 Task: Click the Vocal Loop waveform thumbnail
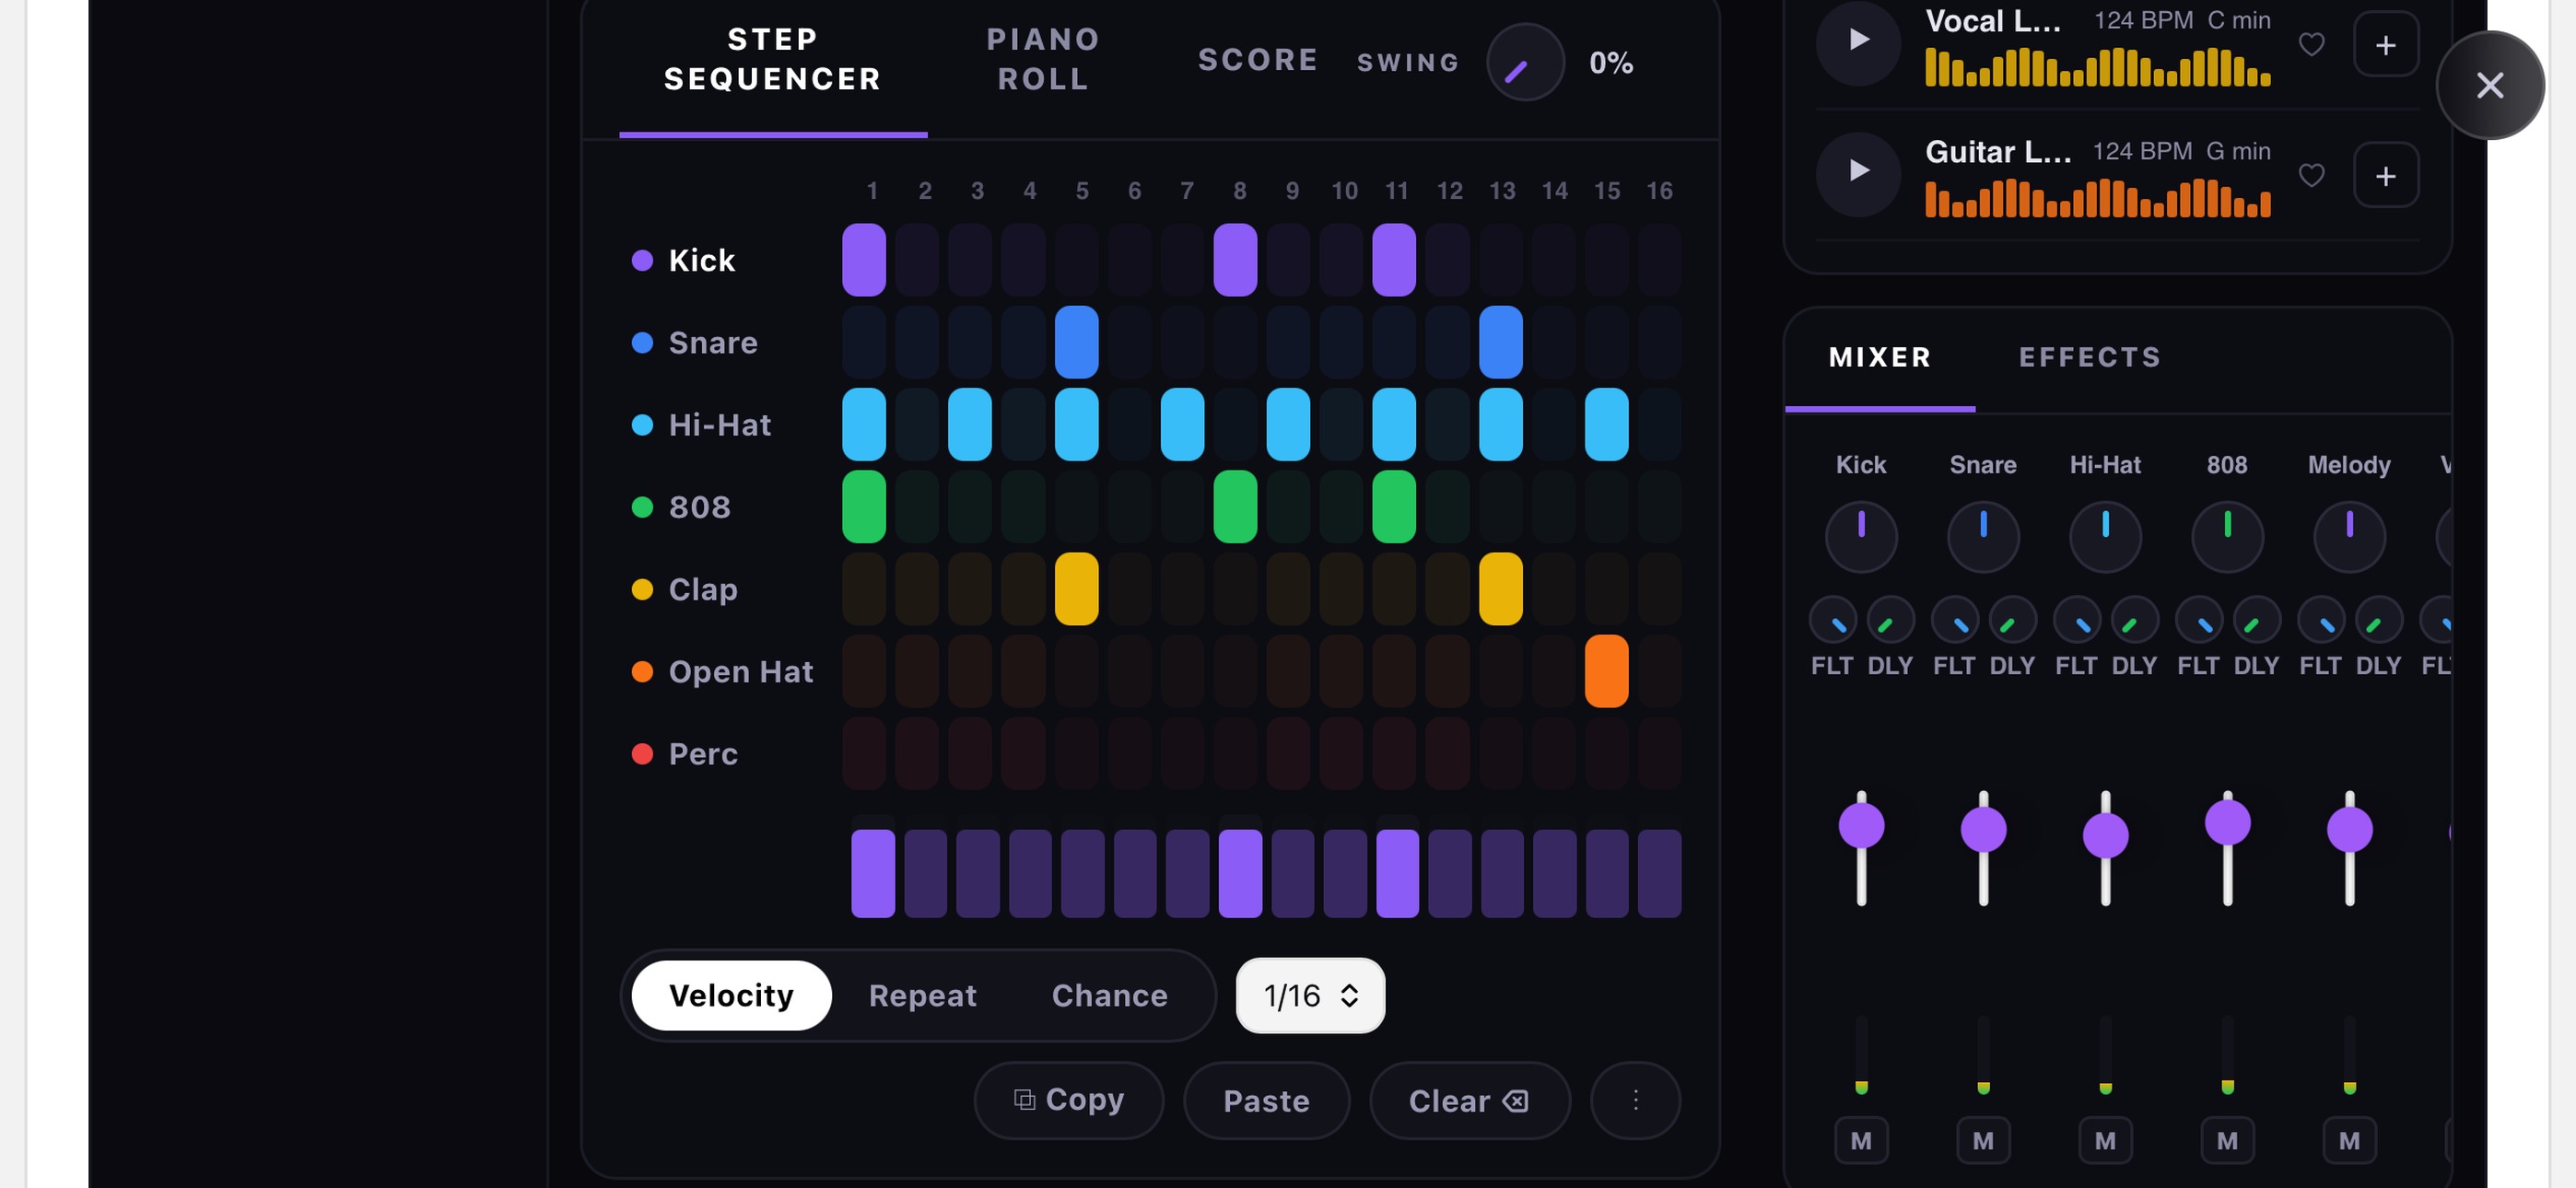[2098, 66]
